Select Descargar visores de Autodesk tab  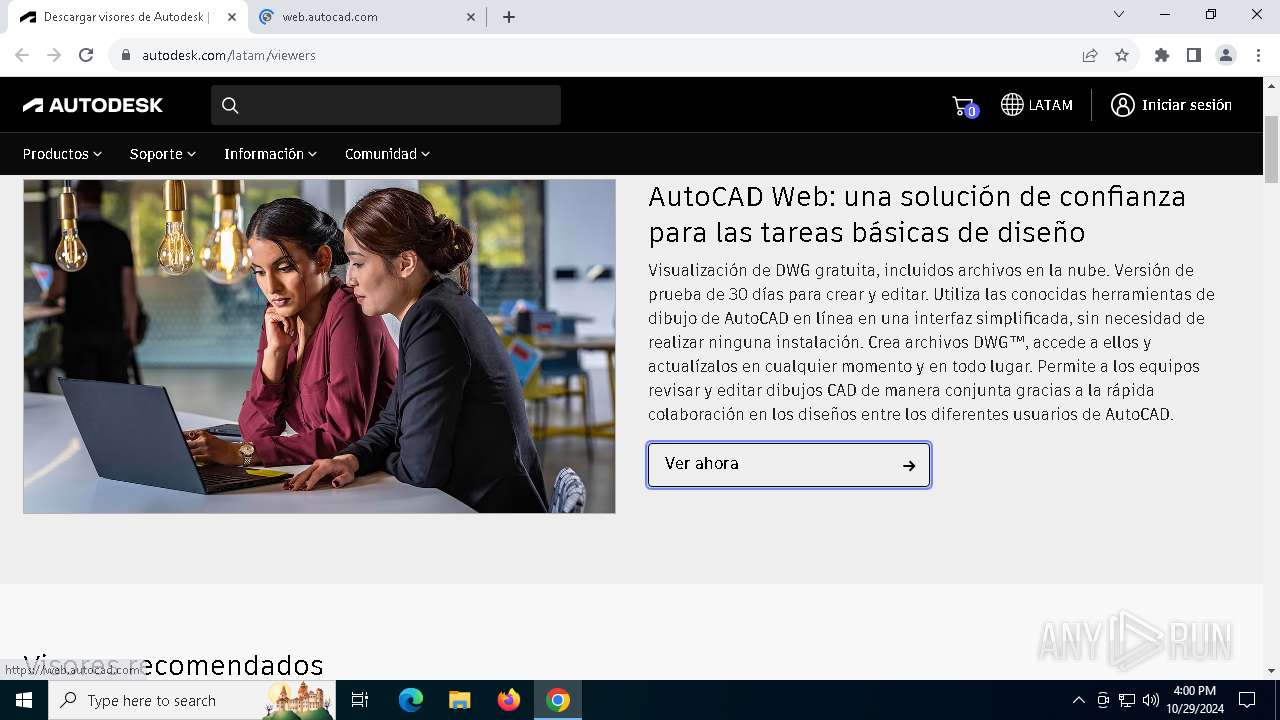coord(126,17)
